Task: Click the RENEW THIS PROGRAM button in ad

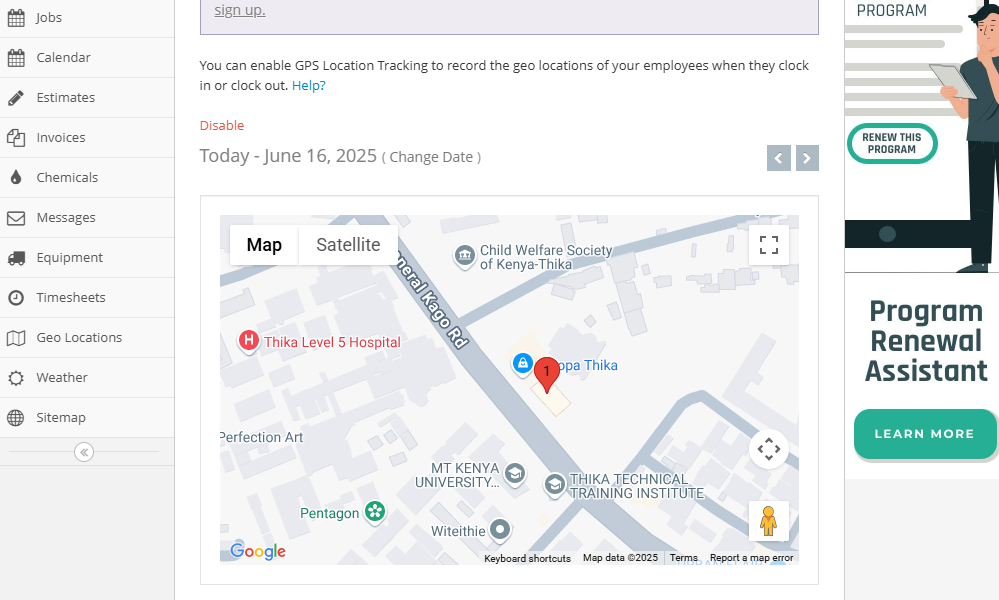Action: 892,143
